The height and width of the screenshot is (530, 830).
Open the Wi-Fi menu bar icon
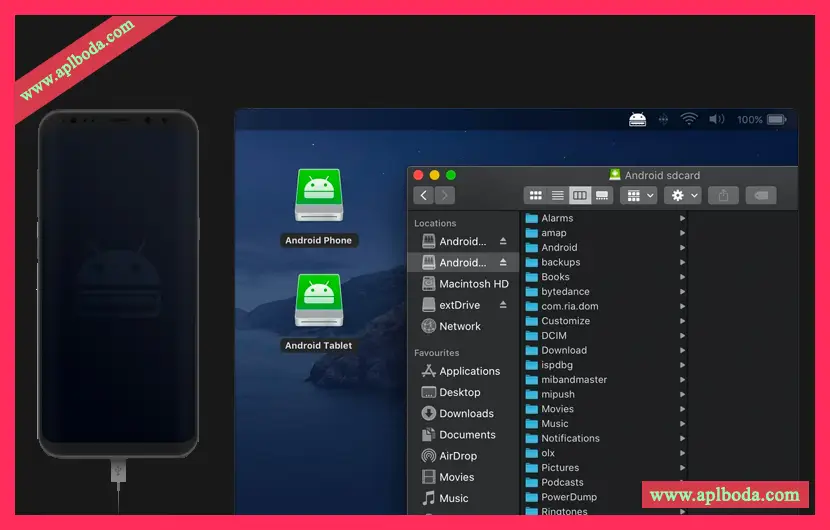click(689, 119)
